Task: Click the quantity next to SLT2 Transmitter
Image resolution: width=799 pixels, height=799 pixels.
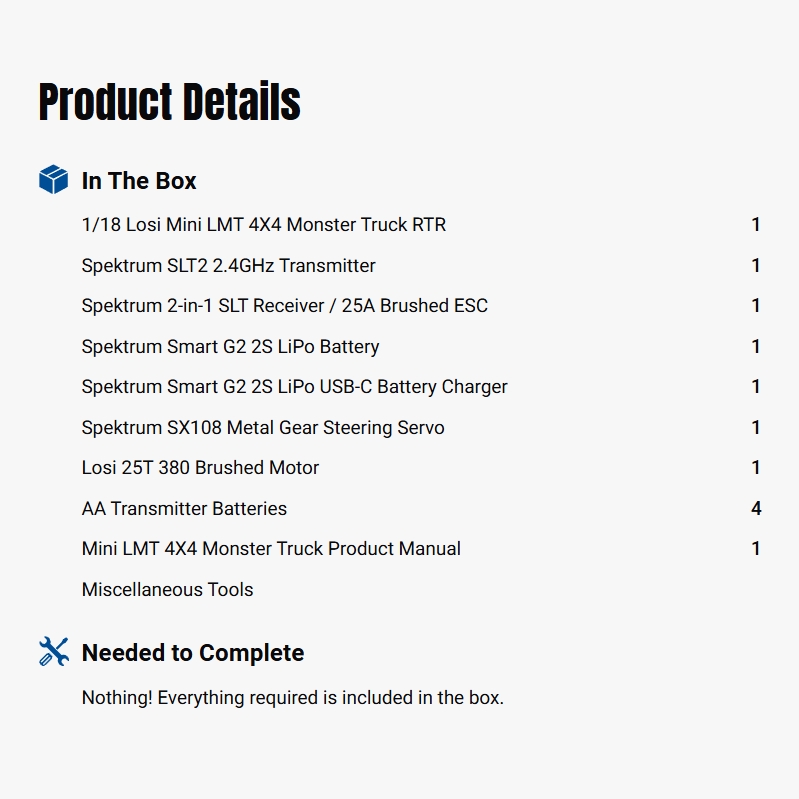Action: [x=756, y=266]
